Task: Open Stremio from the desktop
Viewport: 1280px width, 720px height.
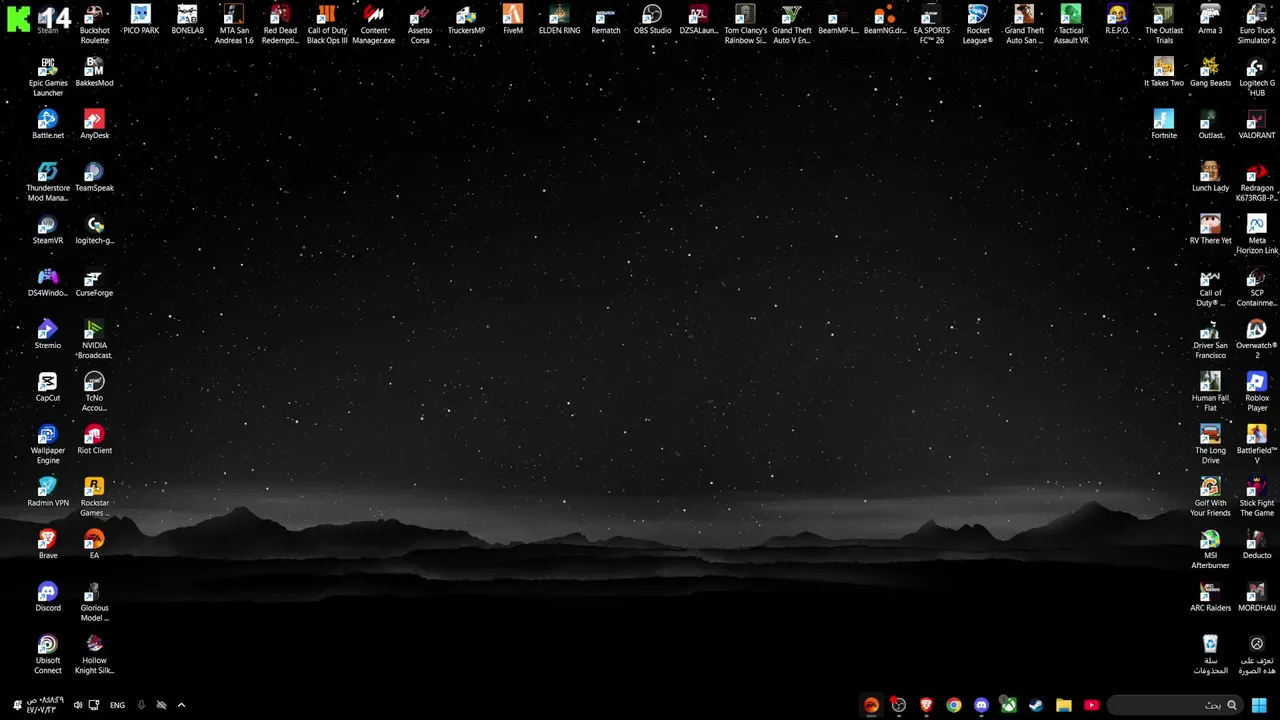Action: pos(48,335)
